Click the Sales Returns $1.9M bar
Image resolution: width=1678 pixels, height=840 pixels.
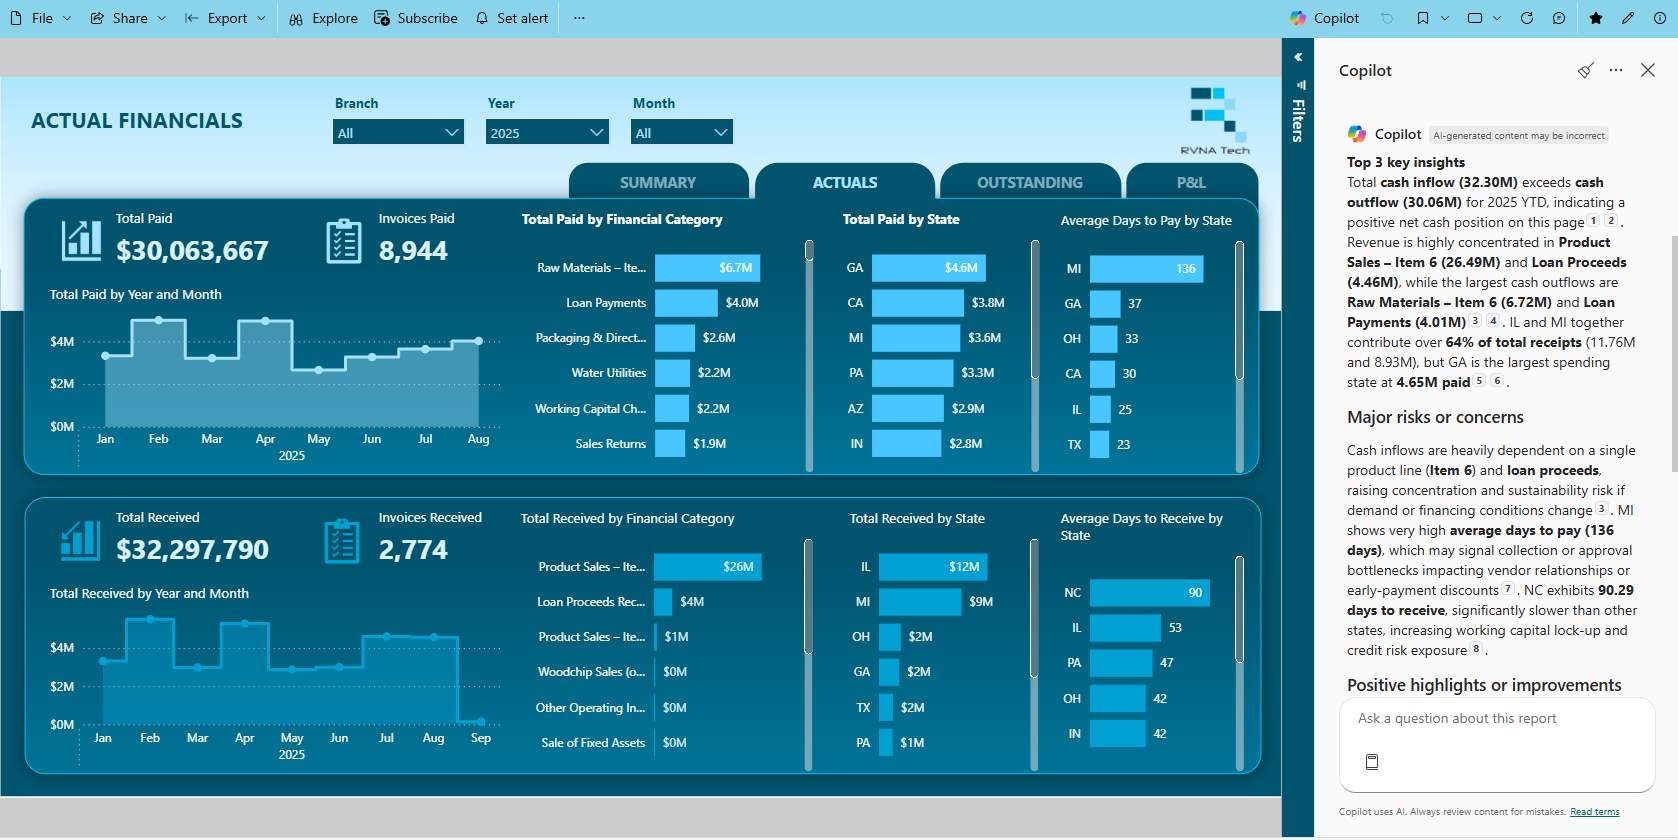pos(670,443)
